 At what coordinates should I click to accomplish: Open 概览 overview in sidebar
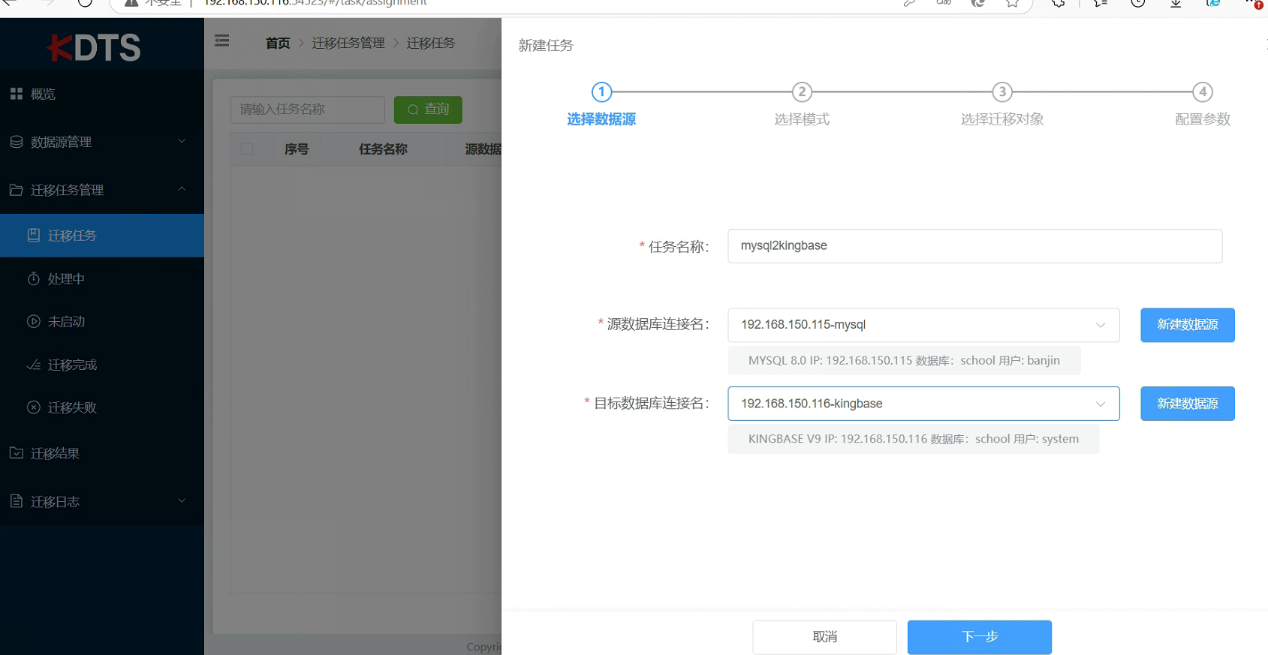point(43,94)
